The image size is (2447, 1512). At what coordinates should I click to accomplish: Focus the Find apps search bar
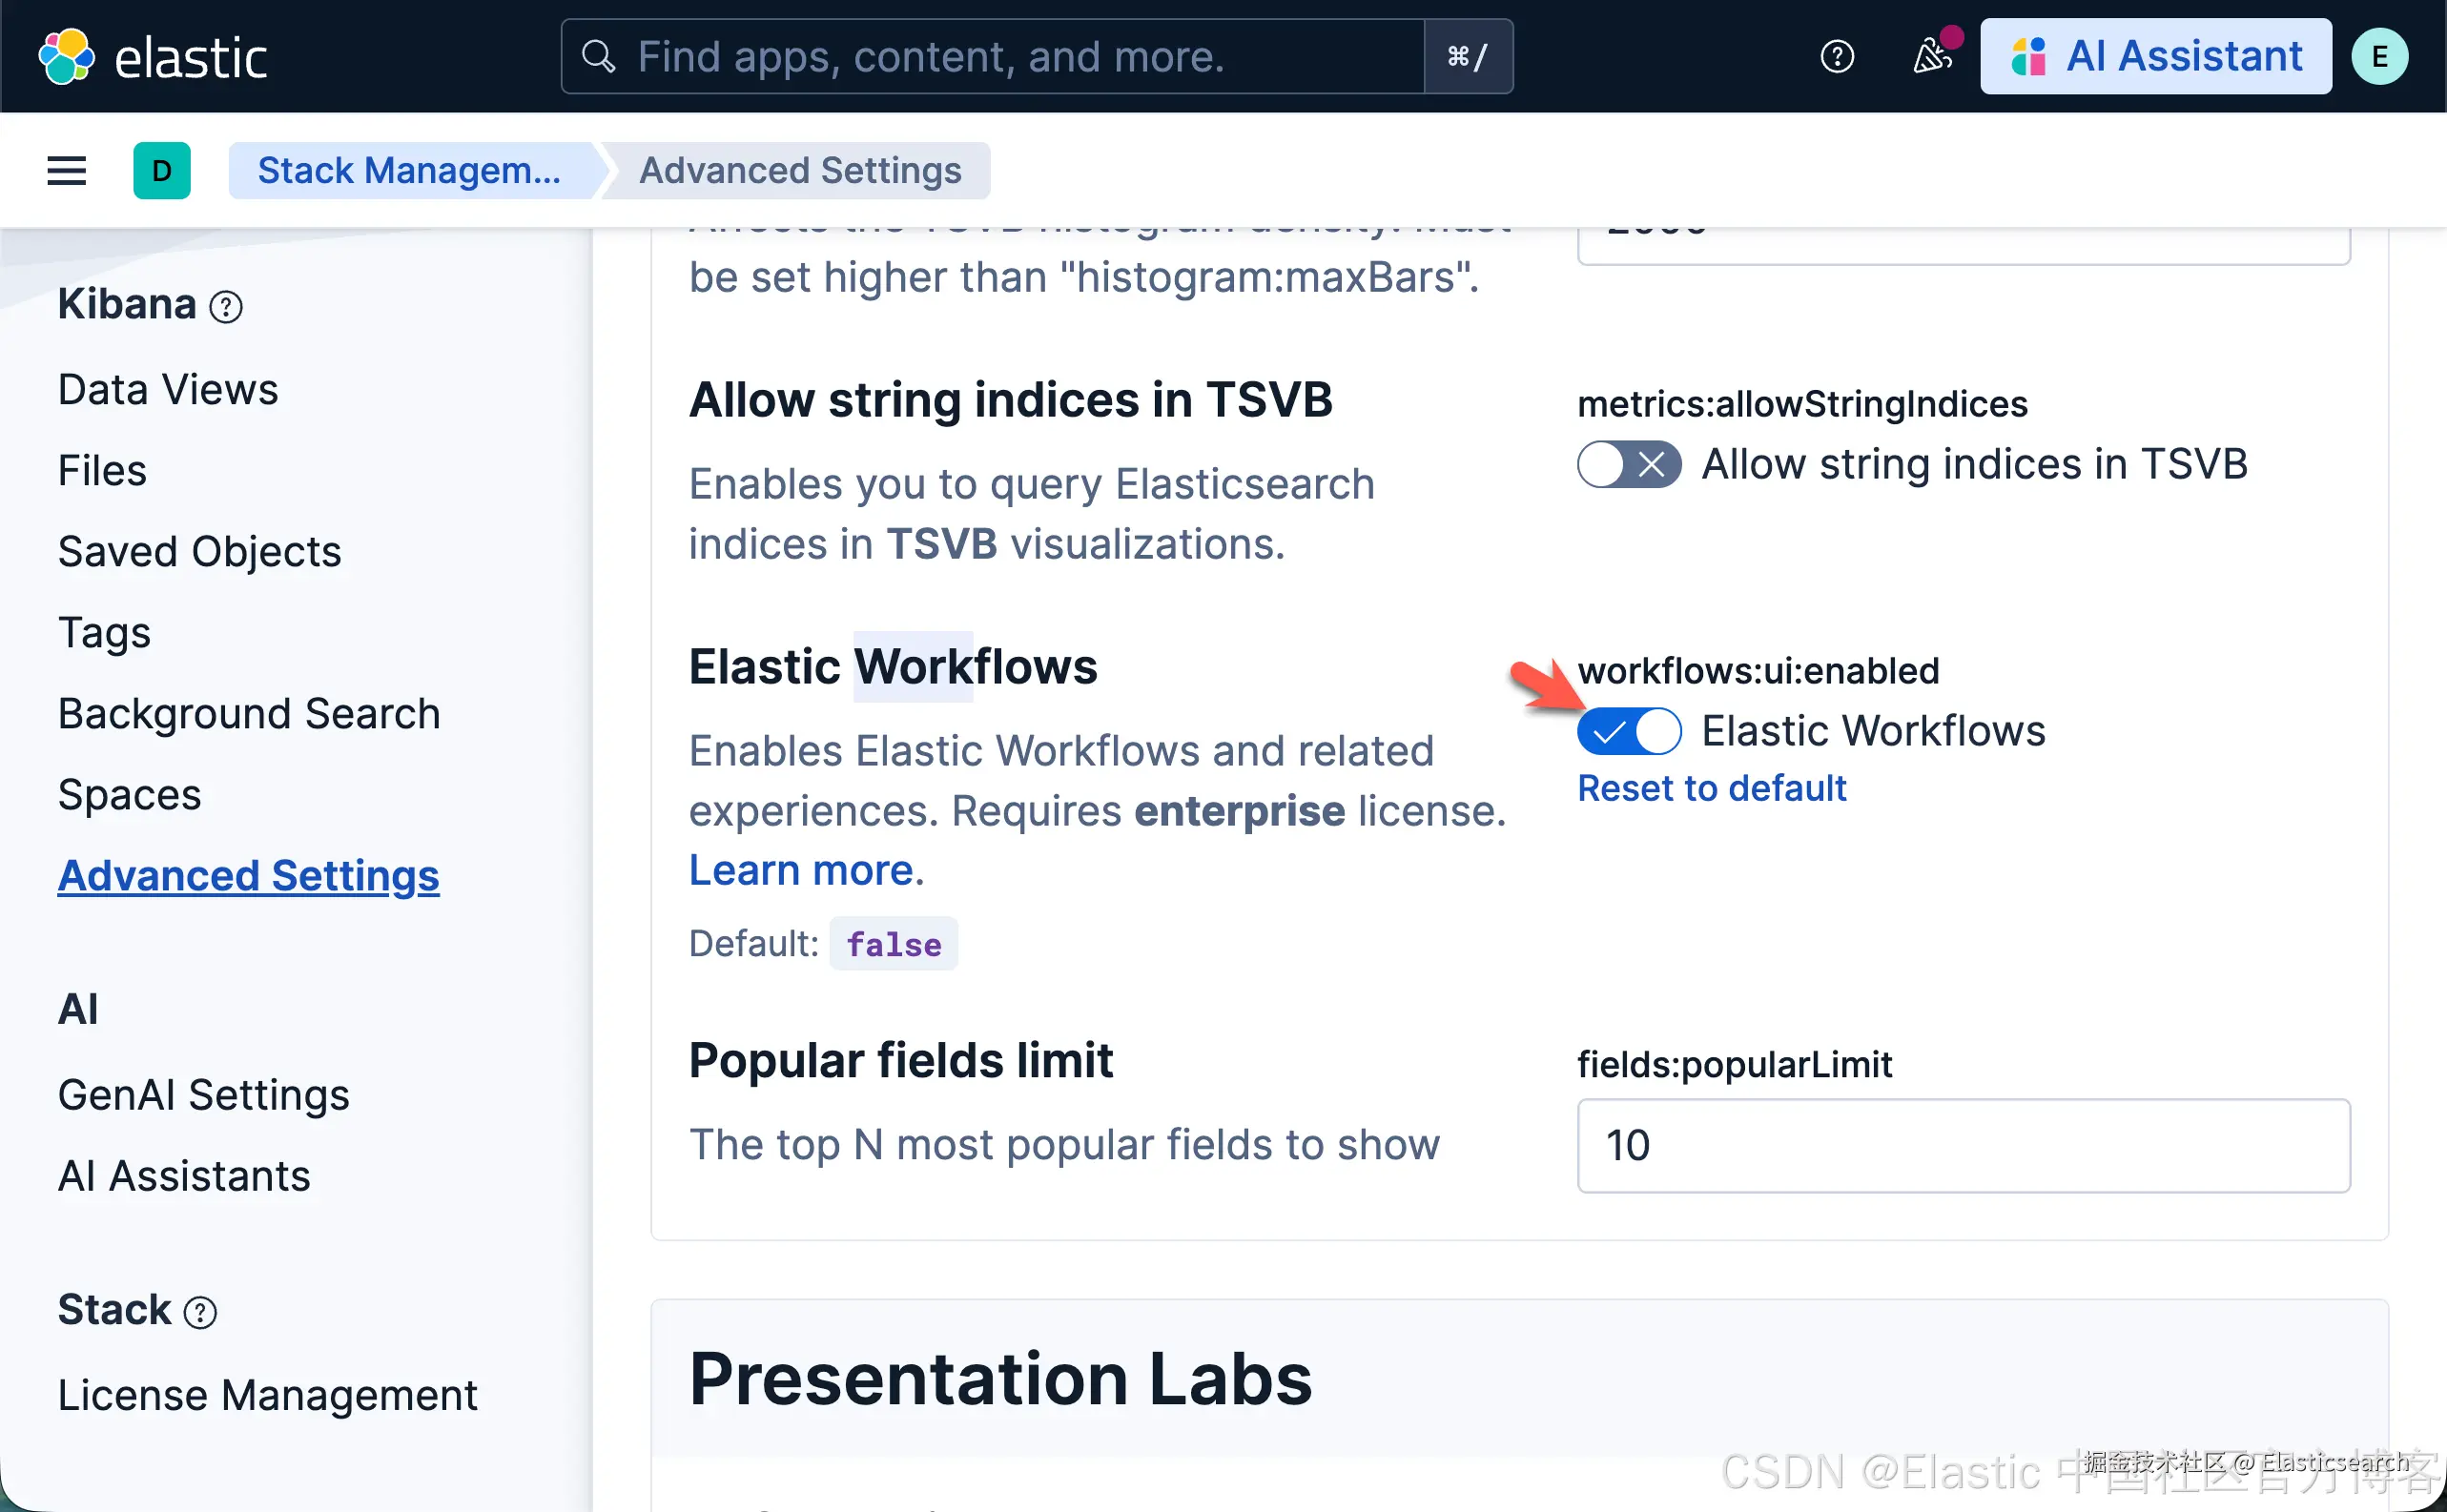990,57
